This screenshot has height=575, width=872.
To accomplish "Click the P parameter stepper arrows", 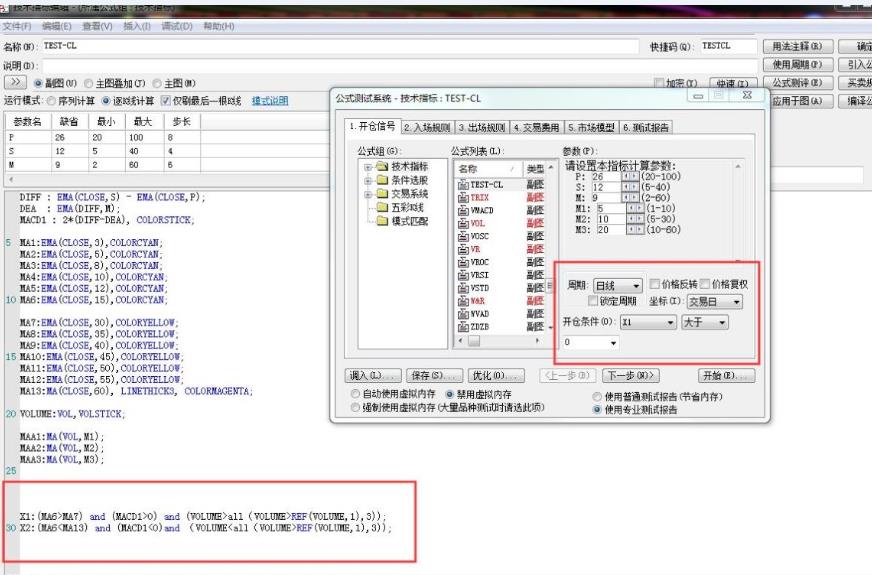I will [629, 176].
